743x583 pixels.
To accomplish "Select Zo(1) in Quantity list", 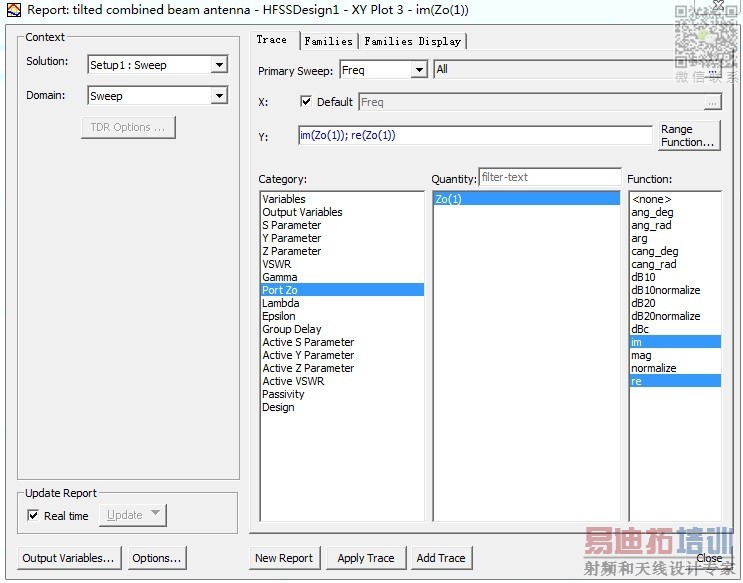I will tap(526, 199).
